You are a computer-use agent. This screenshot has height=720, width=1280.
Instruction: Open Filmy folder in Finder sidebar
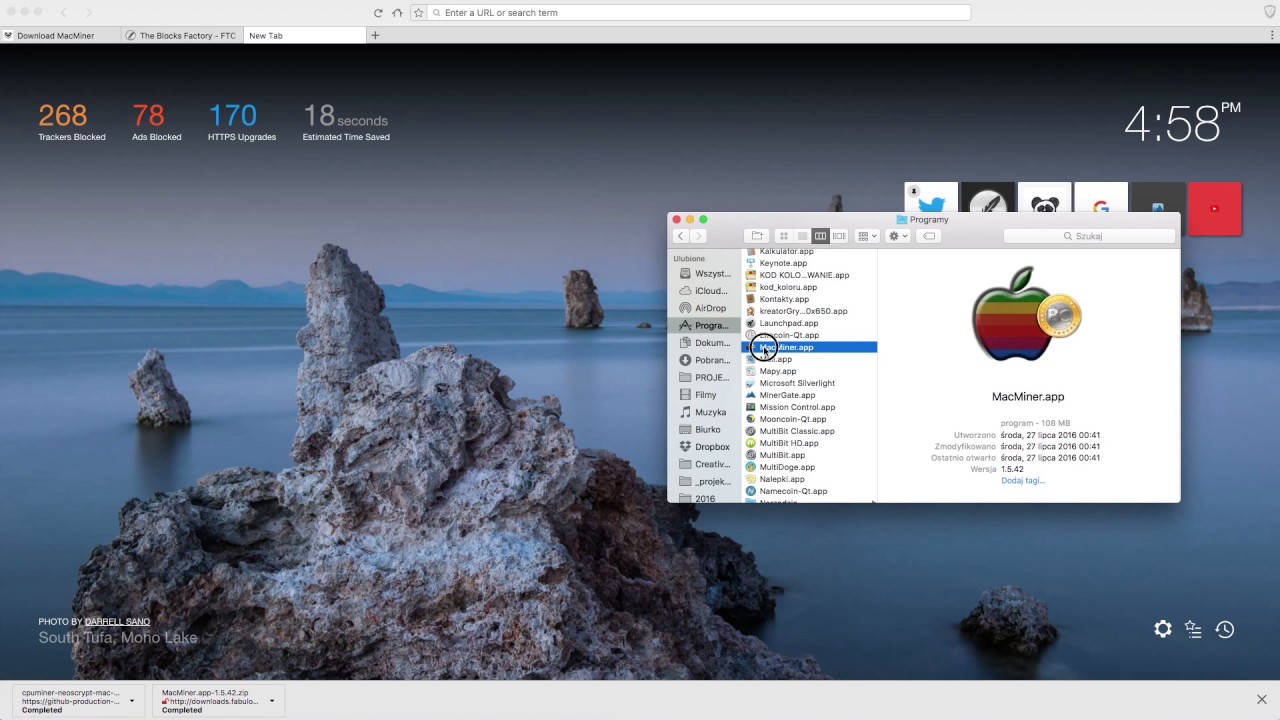coord(705,395)
